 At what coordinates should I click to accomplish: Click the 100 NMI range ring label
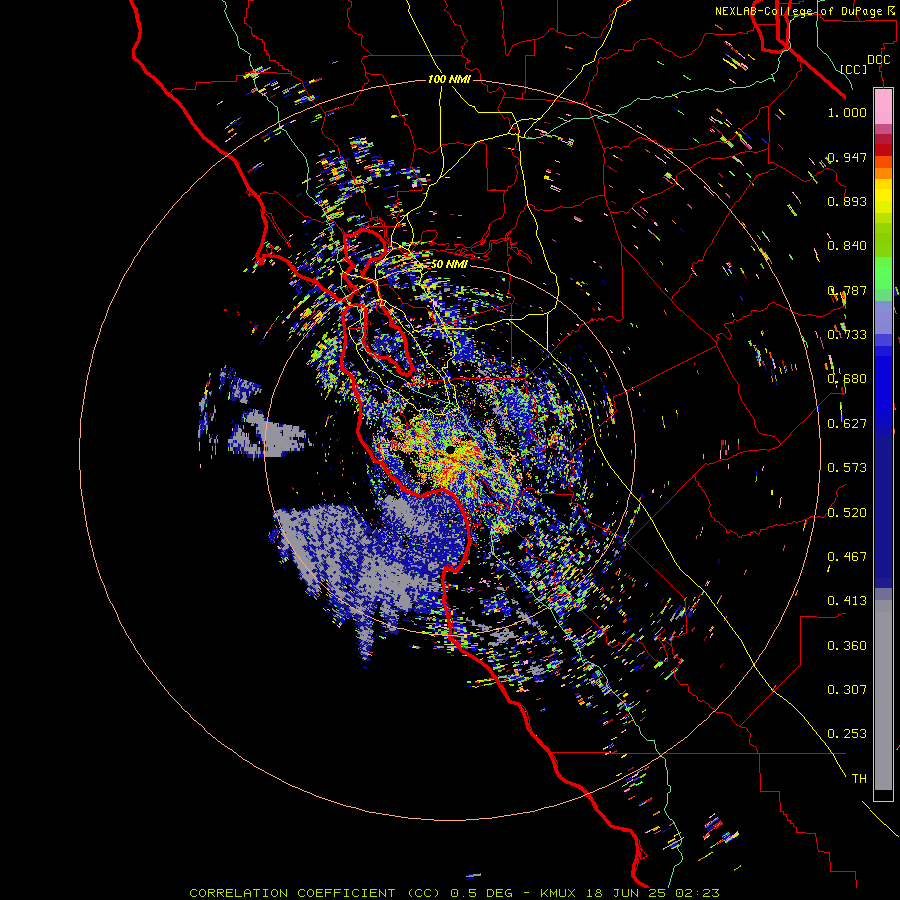[x=449, y=79]
